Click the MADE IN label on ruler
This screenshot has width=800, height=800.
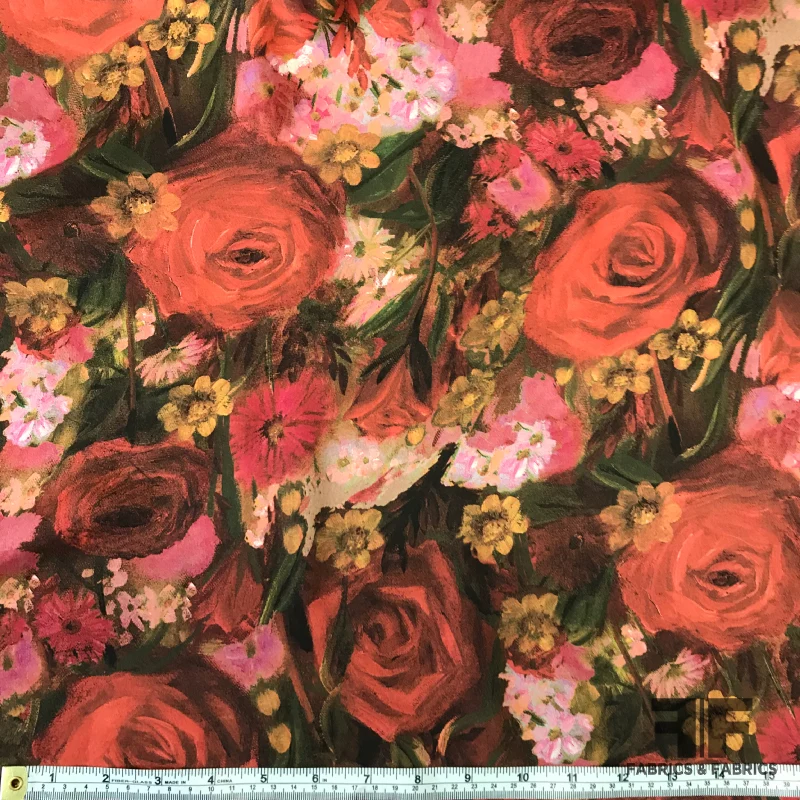pos(175,782)
